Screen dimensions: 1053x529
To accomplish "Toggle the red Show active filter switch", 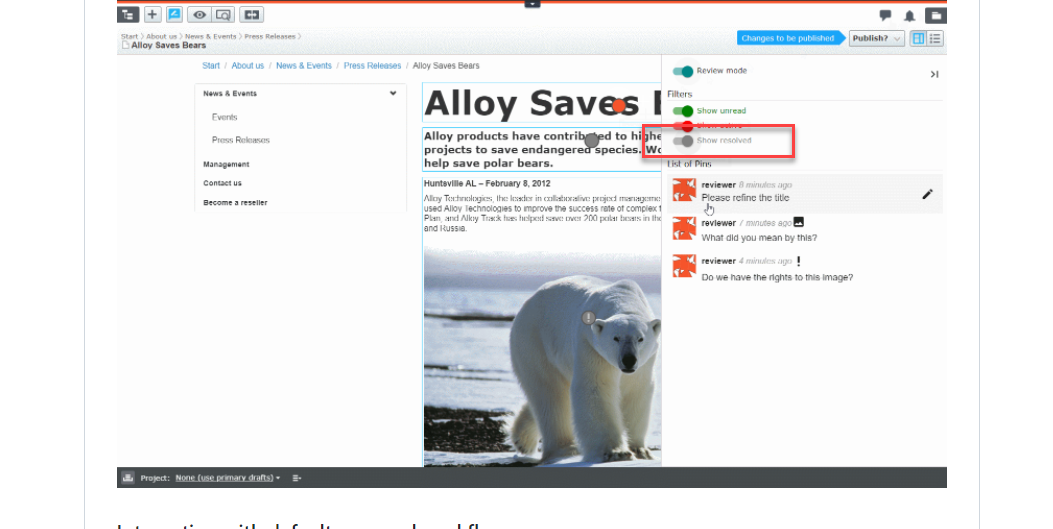I will point(683,126).
